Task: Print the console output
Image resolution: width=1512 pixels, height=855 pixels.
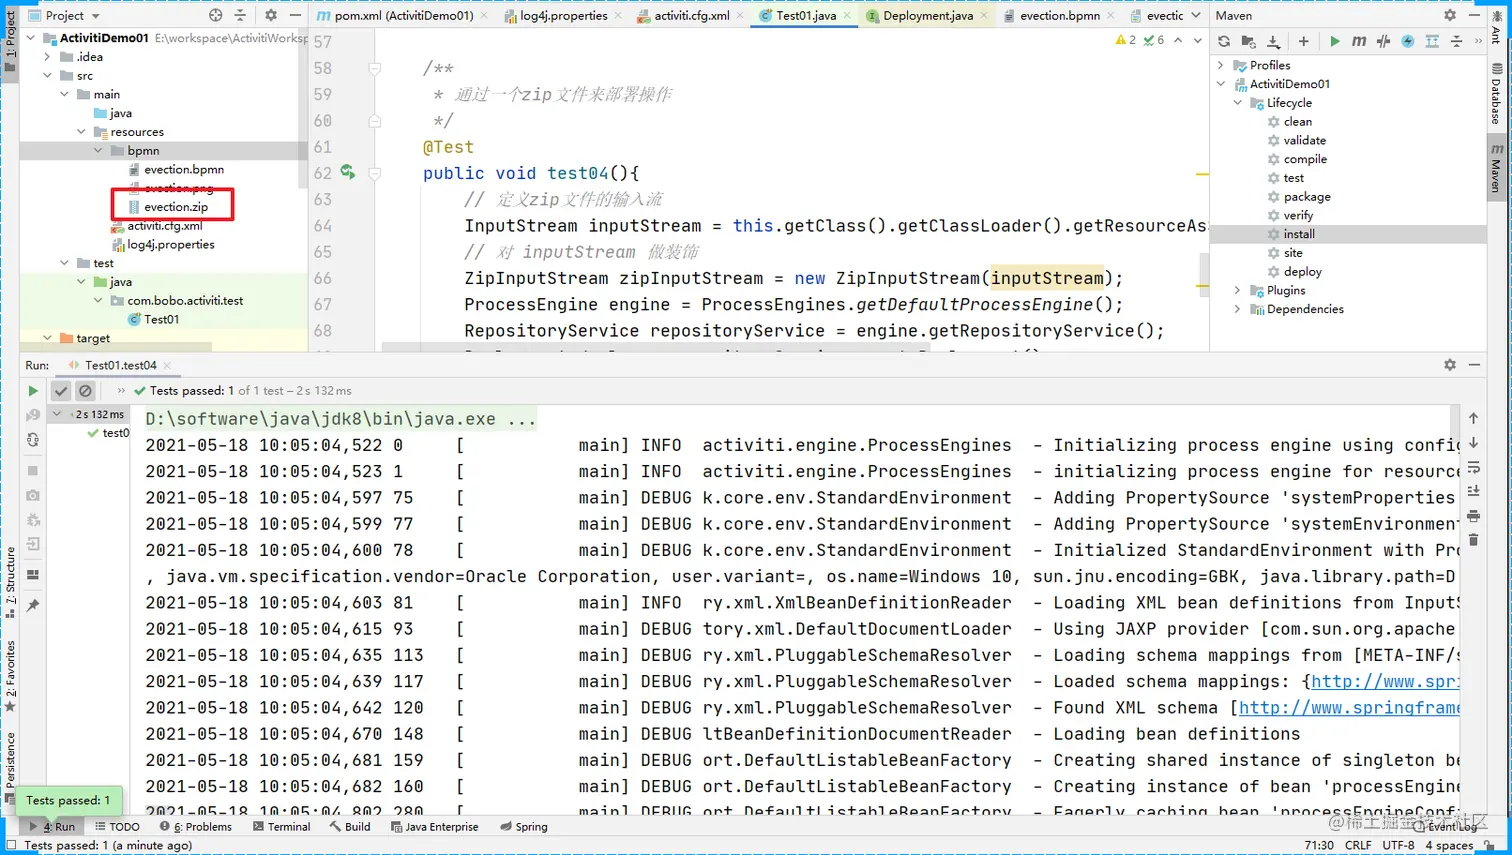Action: point(1473,516)
